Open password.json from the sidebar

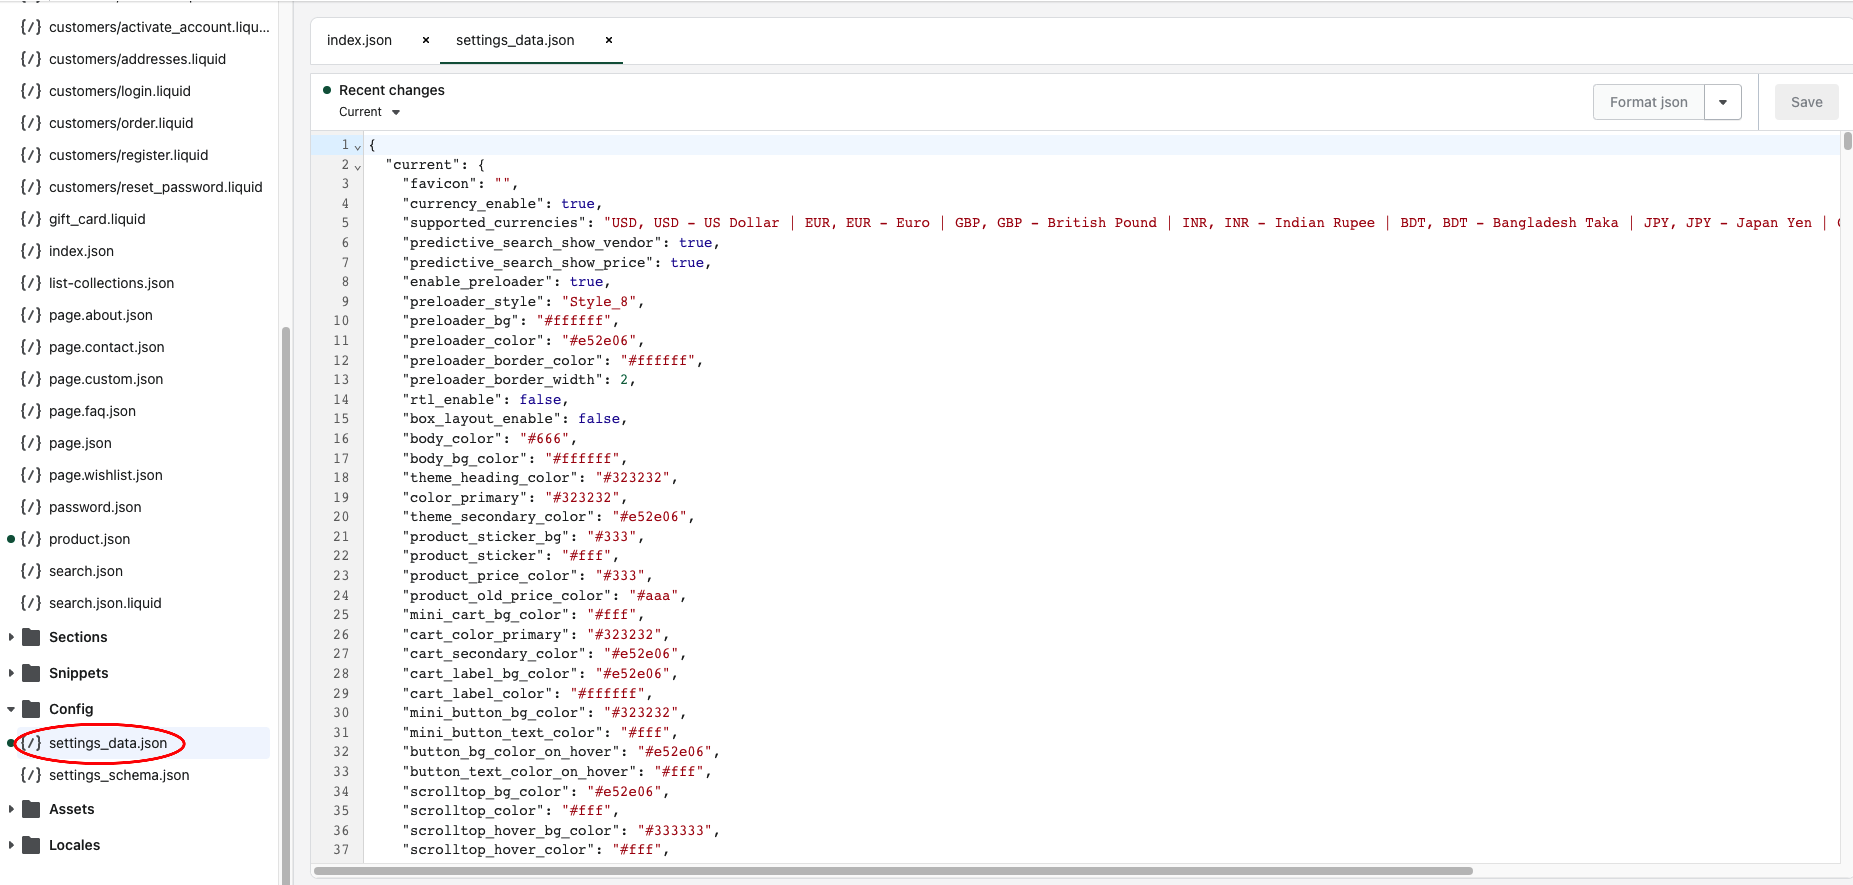coord(95,507)
